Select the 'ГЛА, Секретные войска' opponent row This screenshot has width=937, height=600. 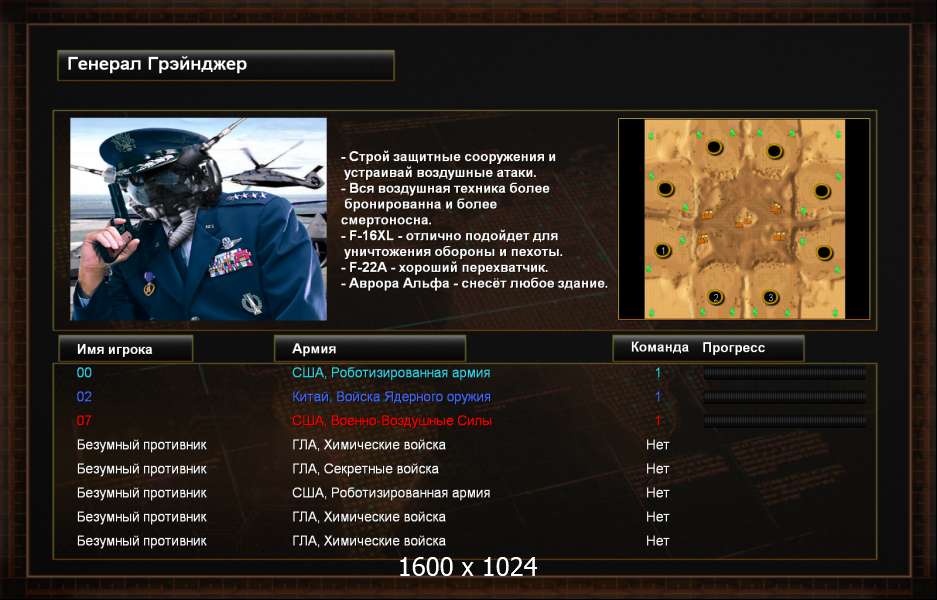tap(365, 469)
